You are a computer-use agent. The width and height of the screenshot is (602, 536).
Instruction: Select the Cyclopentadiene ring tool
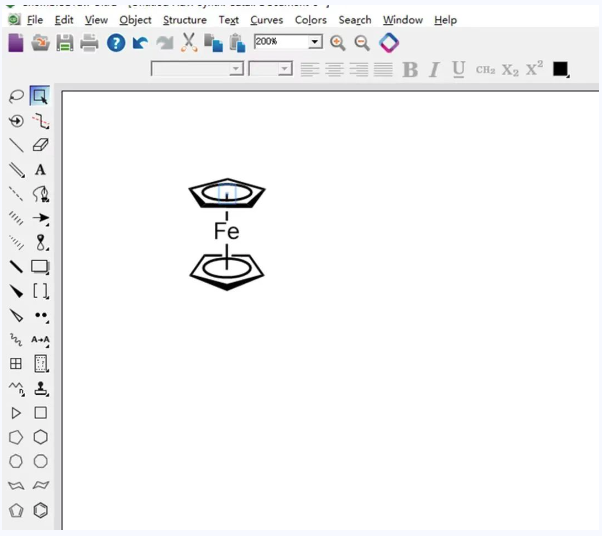16,510
